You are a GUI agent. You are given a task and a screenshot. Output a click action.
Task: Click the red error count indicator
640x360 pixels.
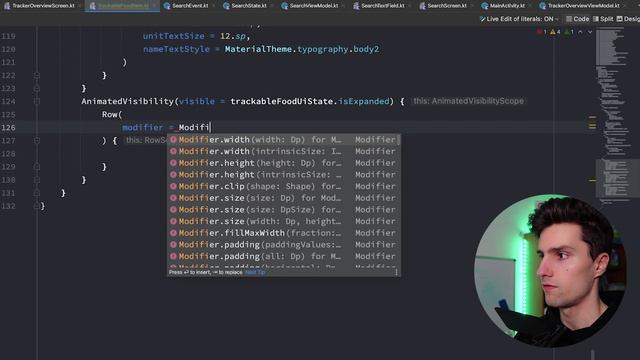542,31
